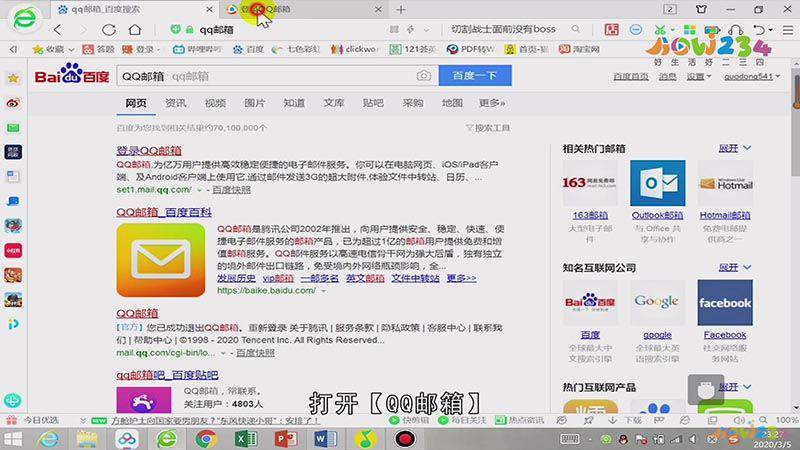
Task: Click the Baidu logo
Action: coord(72,74)
